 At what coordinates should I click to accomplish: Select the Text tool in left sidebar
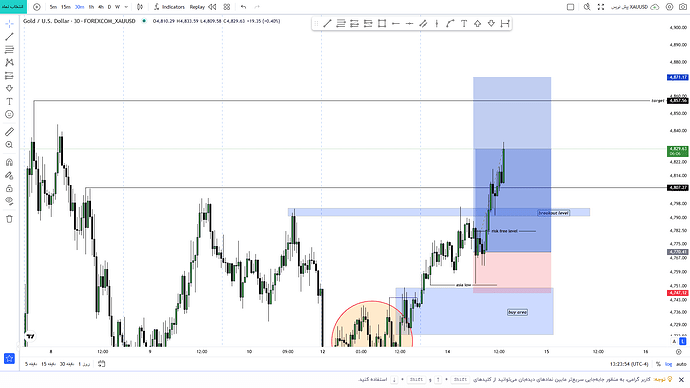9,102
